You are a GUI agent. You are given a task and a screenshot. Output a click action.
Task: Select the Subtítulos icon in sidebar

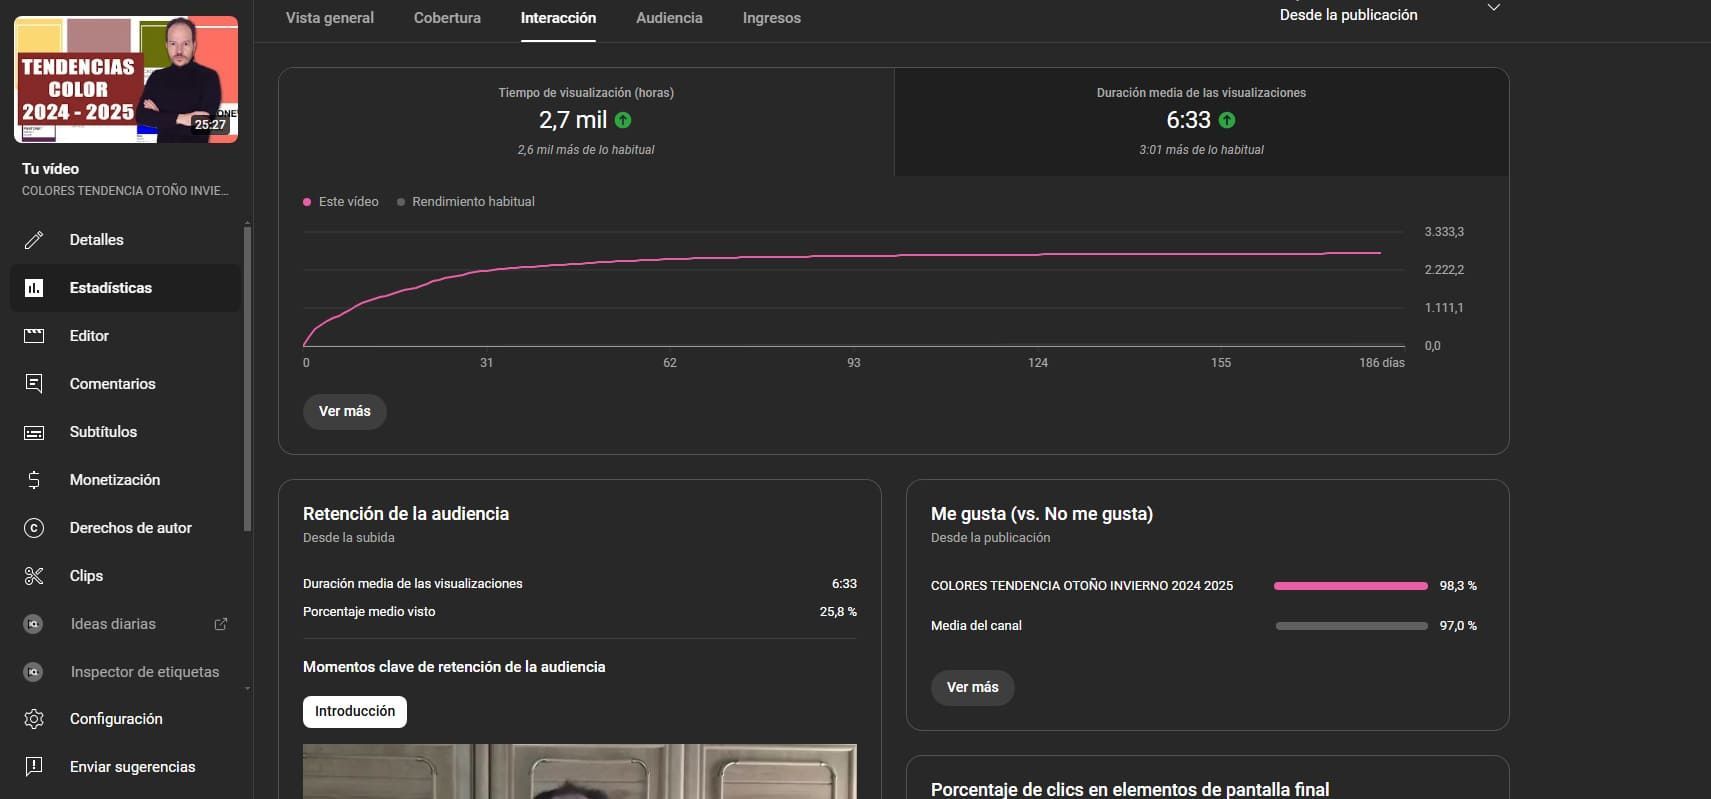[x=34, y=432]
